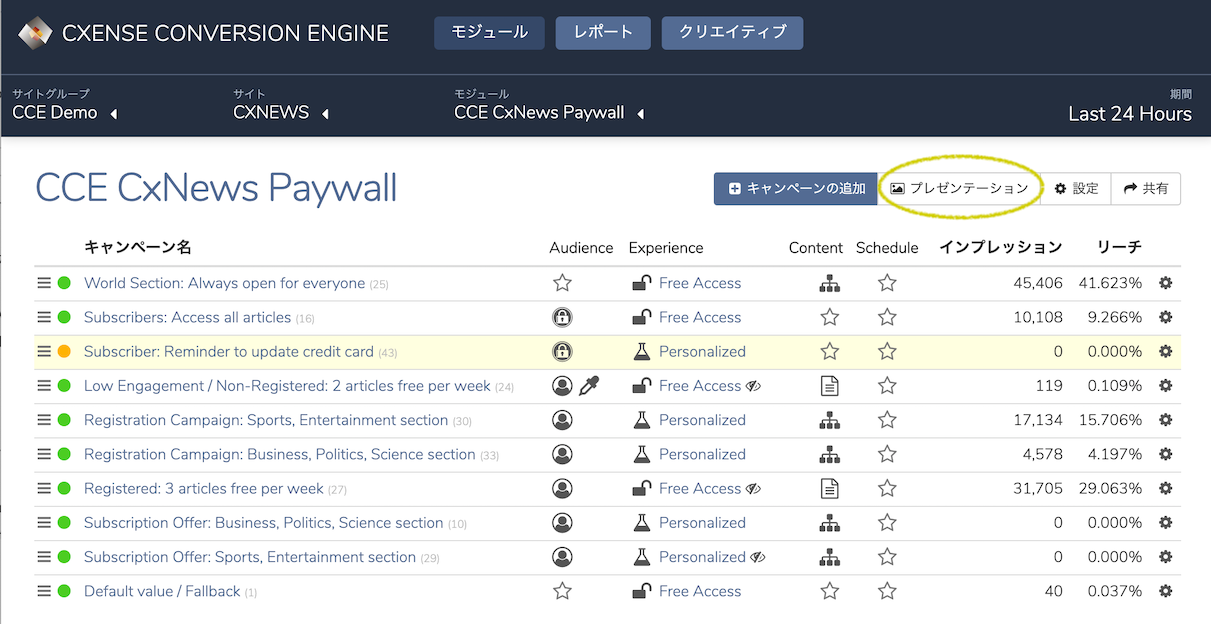Toggle the orange status dot of Subscriber Reminder
Viewport: 1211px width, 624px height.
coord(64,352)
